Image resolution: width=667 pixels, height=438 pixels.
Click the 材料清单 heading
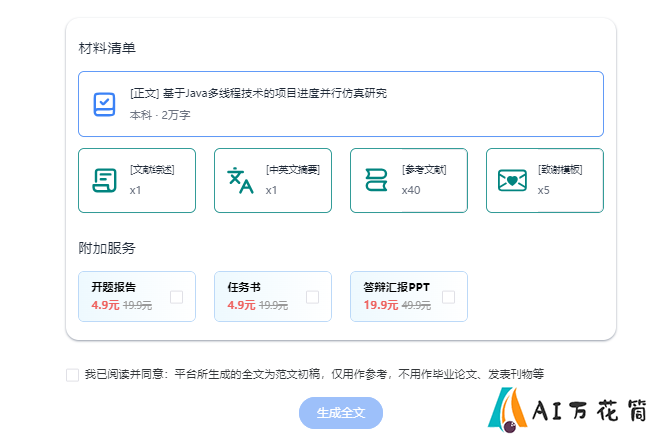[107, 48]
